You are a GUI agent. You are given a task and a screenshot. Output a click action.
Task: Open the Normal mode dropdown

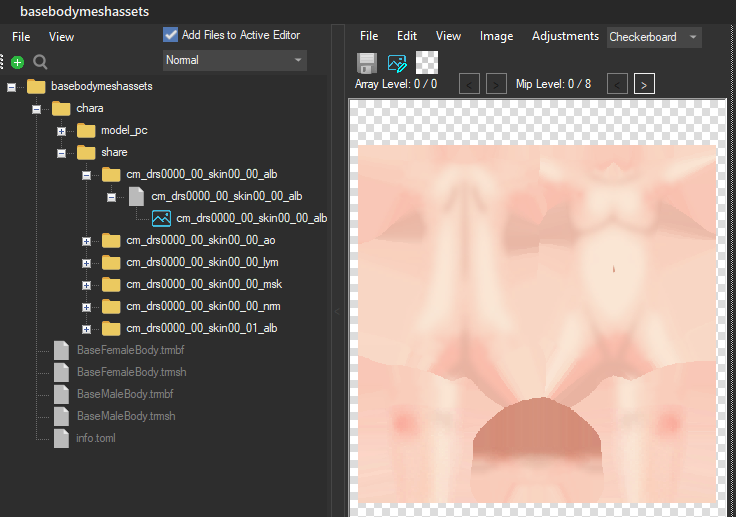pyautogui.click(x=235, y=60)
